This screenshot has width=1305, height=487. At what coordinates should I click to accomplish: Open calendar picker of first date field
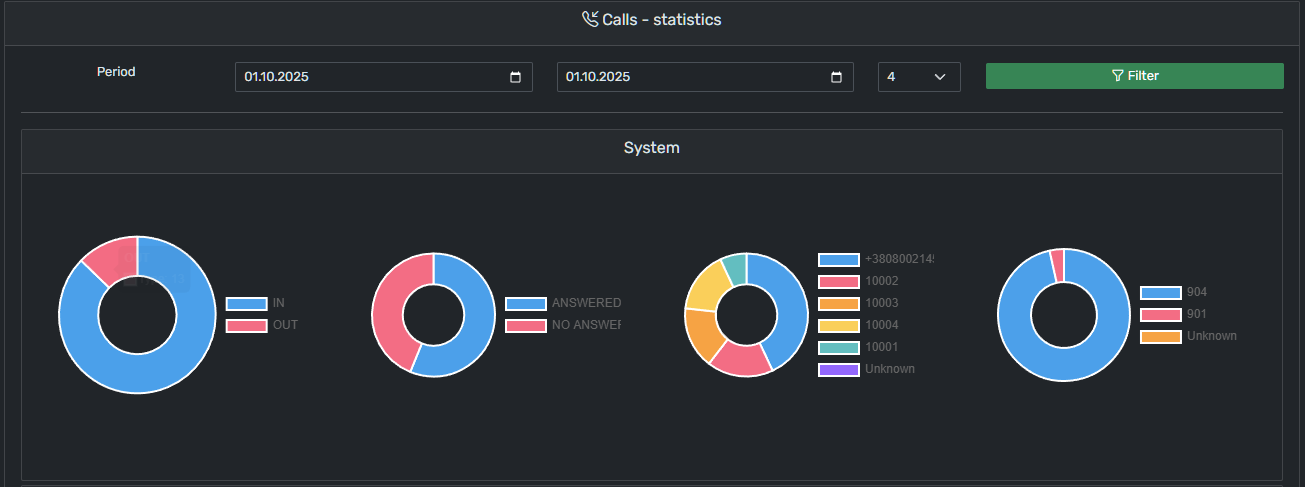pos(515,77)
